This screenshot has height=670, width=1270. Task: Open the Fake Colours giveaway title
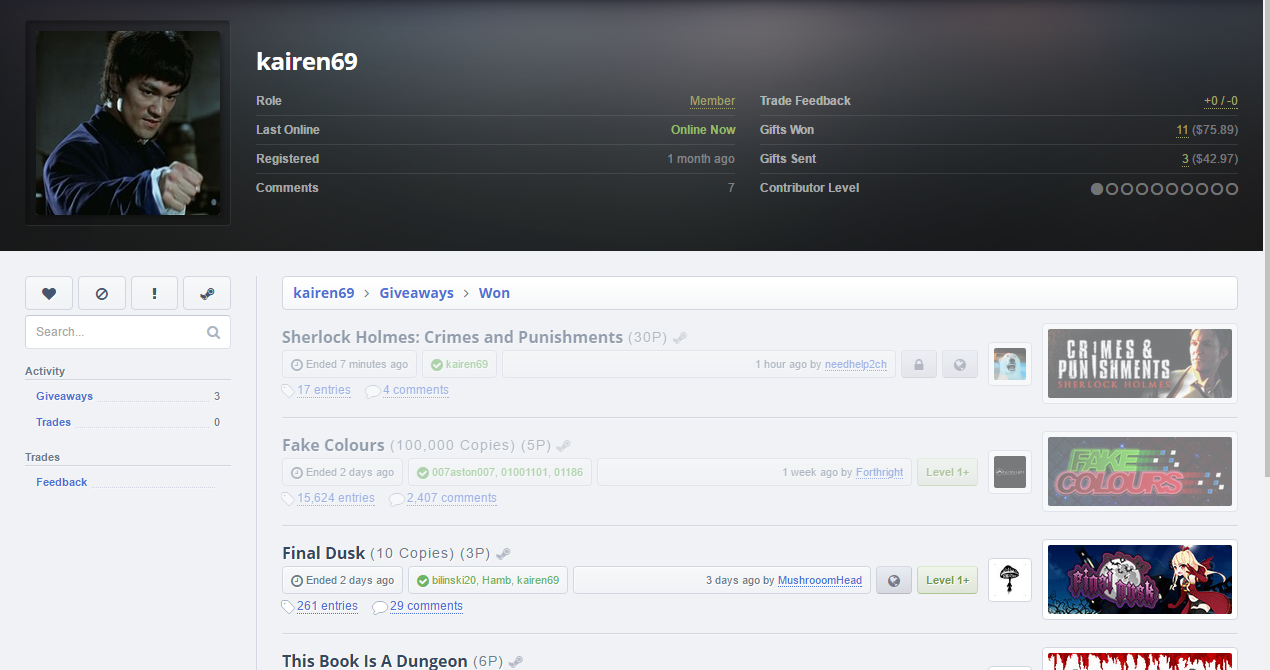(333, 445)
